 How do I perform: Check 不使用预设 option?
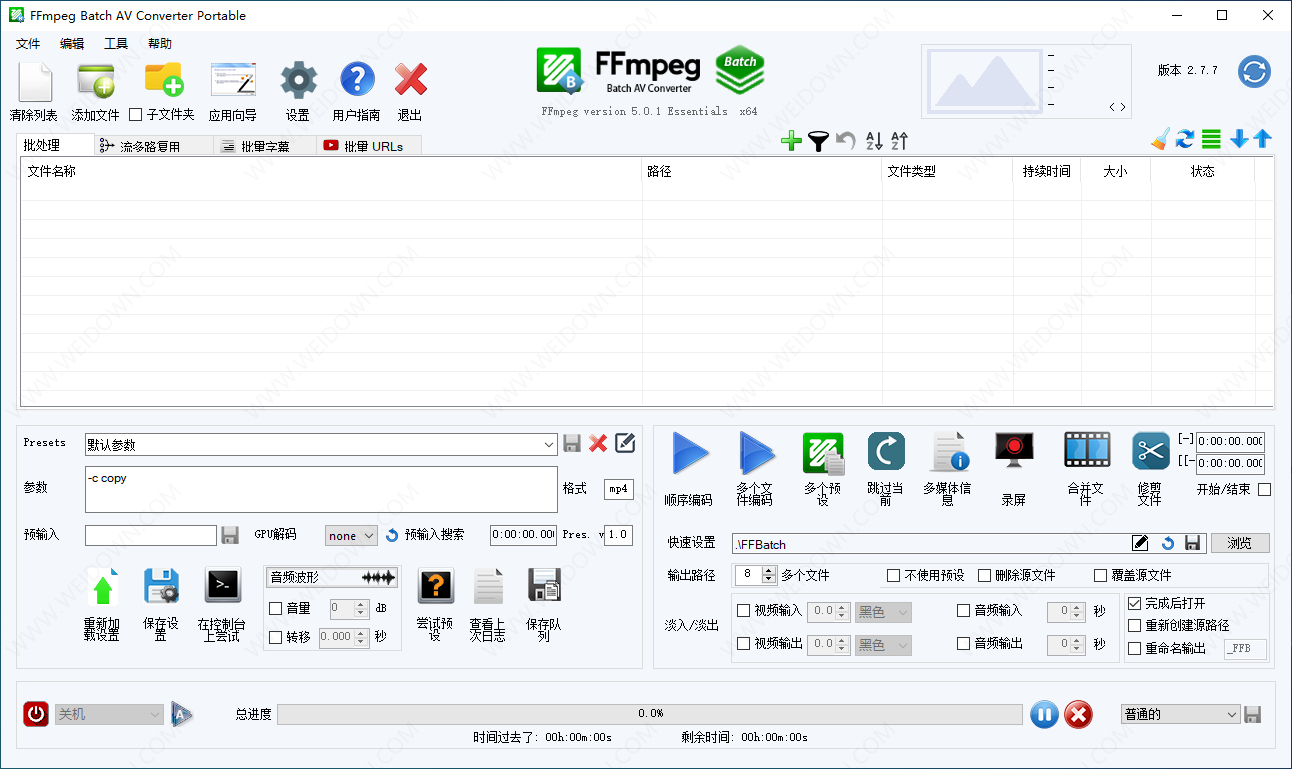point(894,575)
